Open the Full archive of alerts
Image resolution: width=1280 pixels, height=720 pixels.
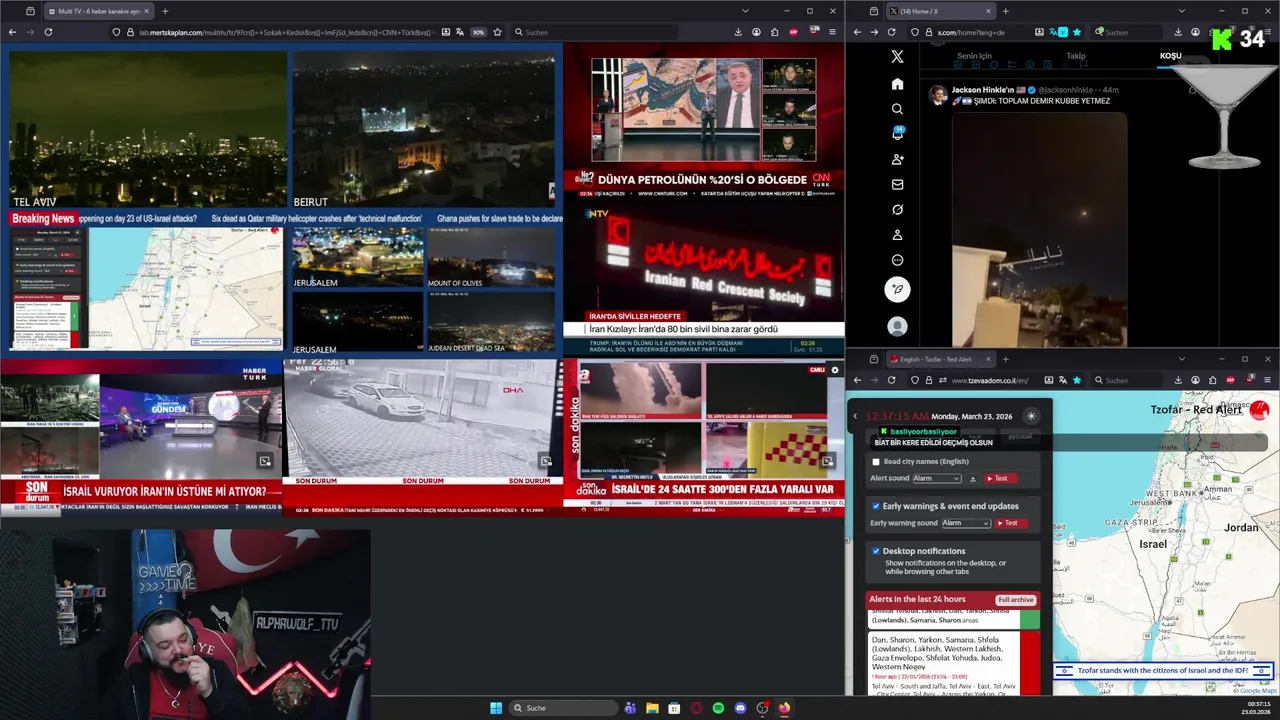[x=1015, y=600]
